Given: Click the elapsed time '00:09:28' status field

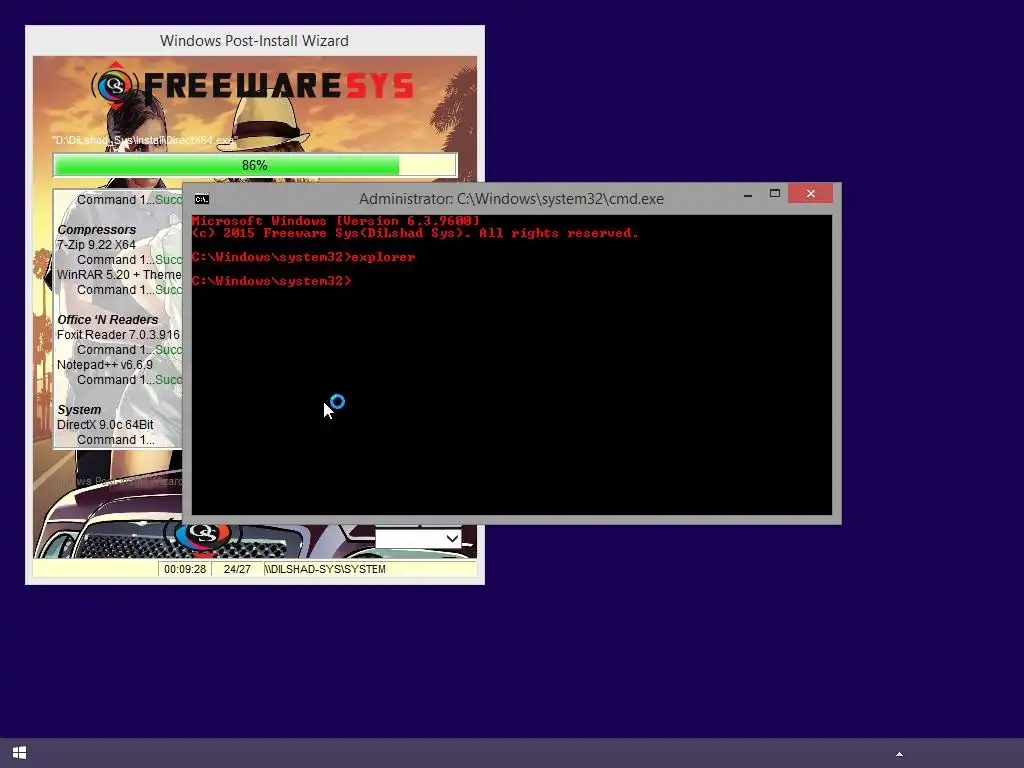Looking at the screenshot, I should tap(185, 569).
